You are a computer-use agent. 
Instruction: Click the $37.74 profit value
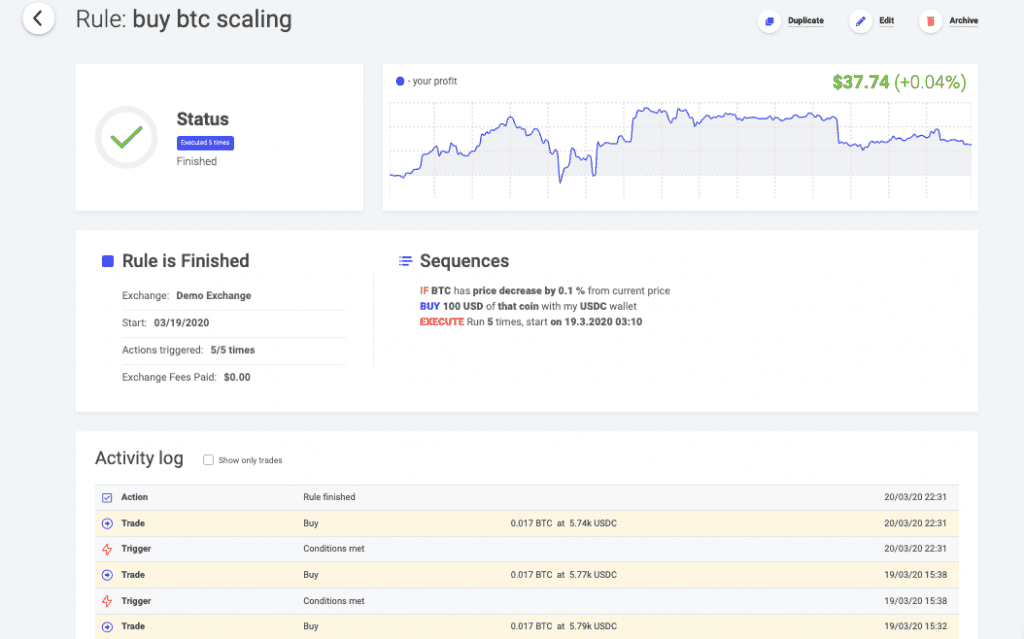(x=861, y=82)
